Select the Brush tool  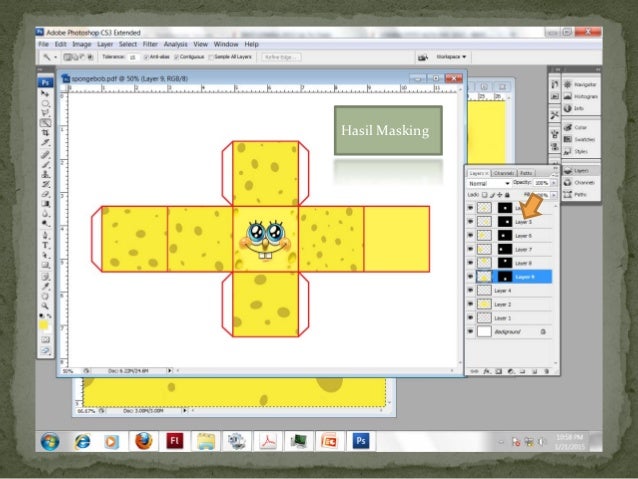(x=45, y=164)
